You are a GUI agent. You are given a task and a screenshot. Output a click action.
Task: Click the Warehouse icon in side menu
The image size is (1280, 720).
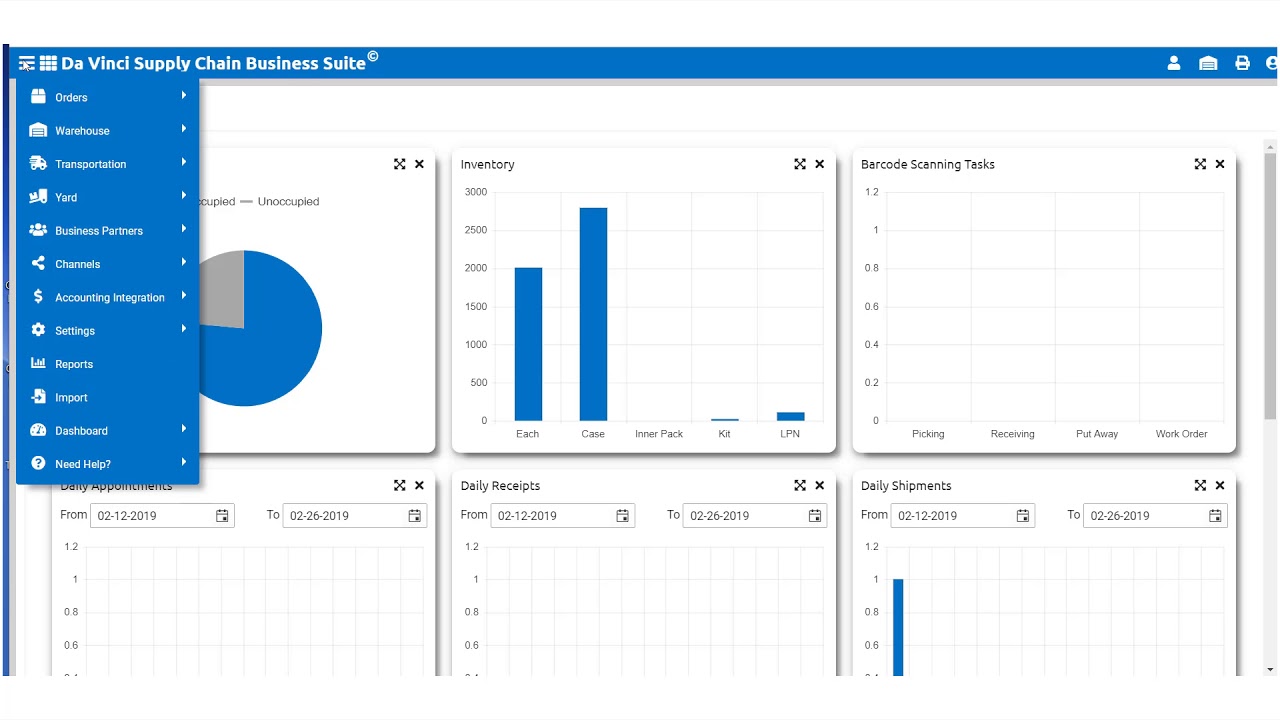(x=38, y=130)
